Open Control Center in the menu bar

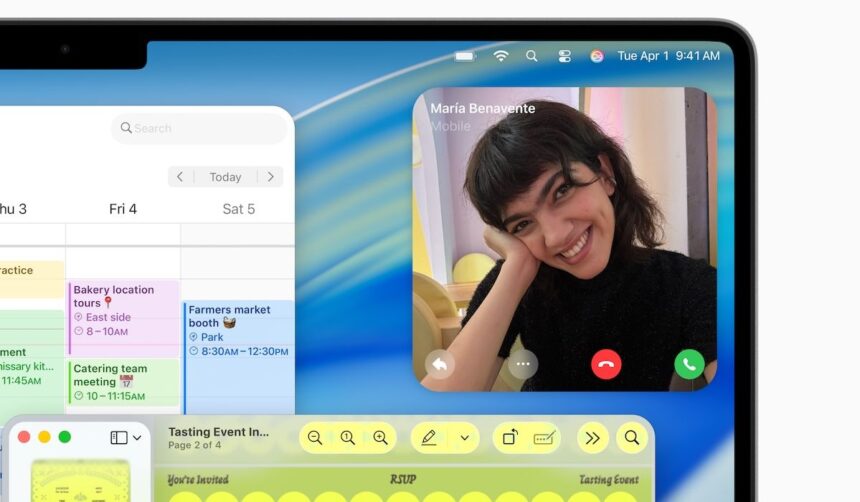(564, 56)
